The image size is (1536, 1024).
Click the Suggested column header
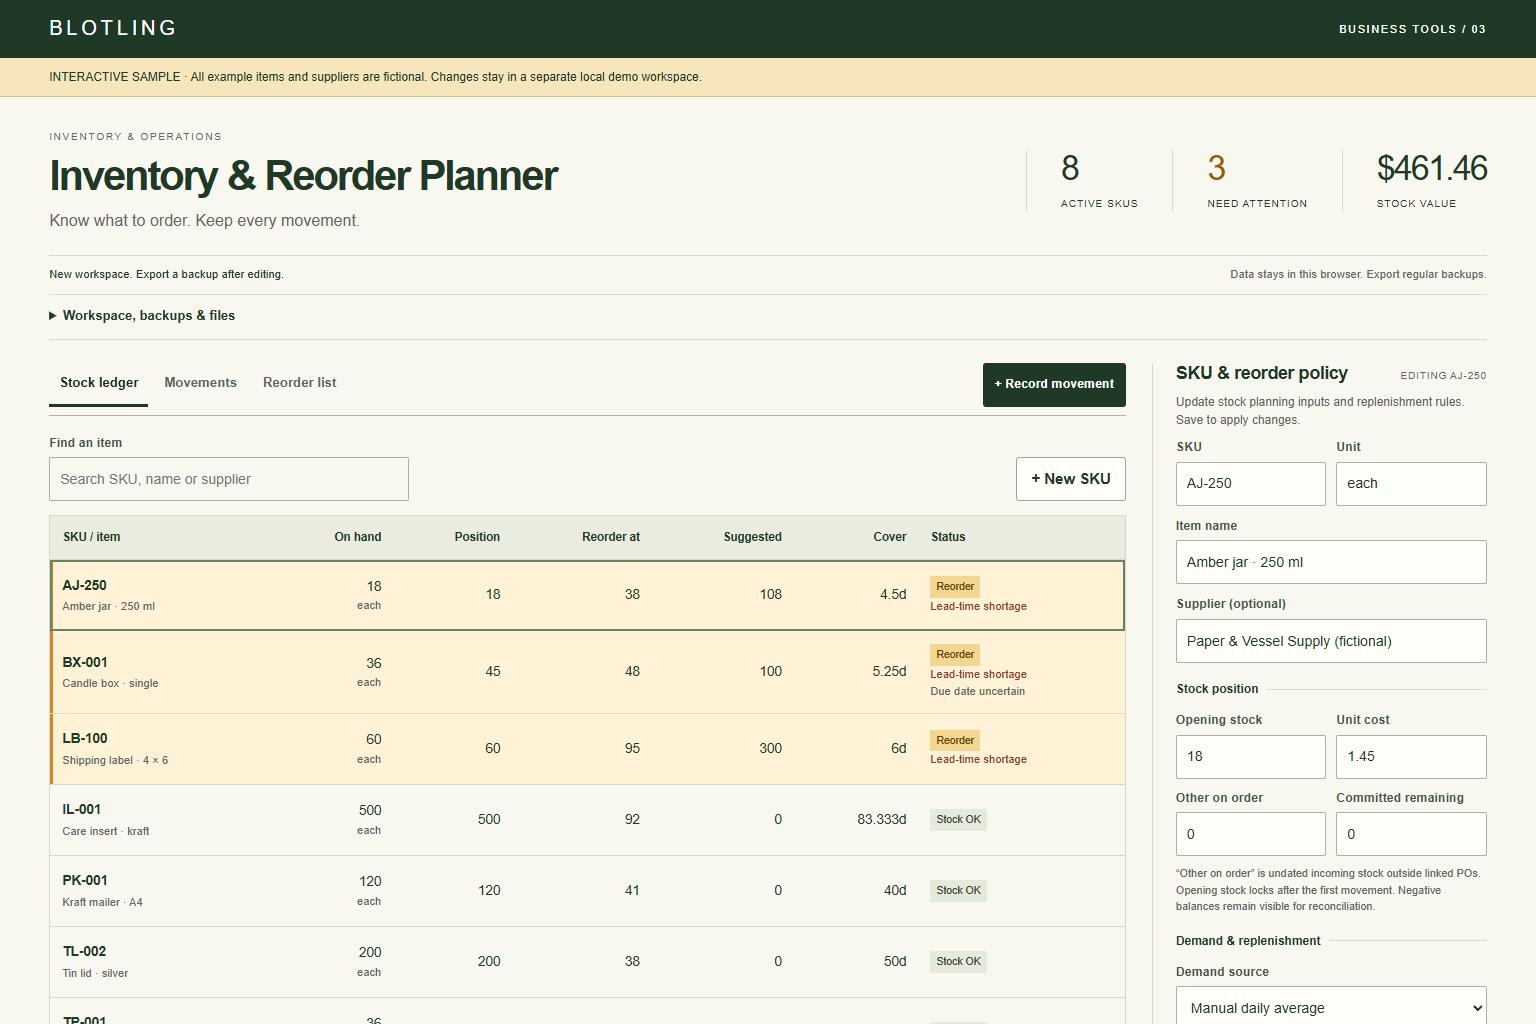753,537
